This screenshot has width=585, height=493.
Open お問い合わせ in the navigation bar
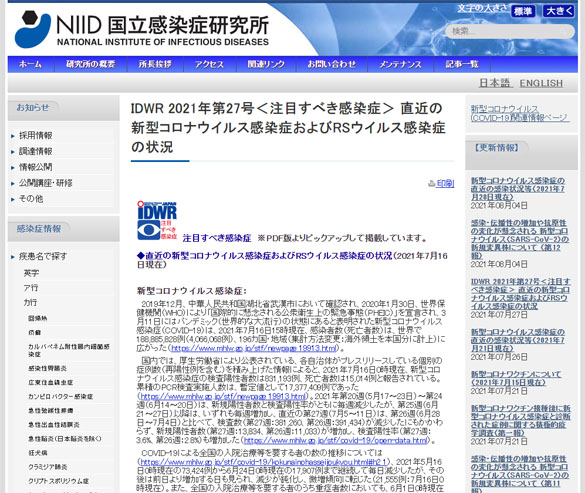coord(332,64)
